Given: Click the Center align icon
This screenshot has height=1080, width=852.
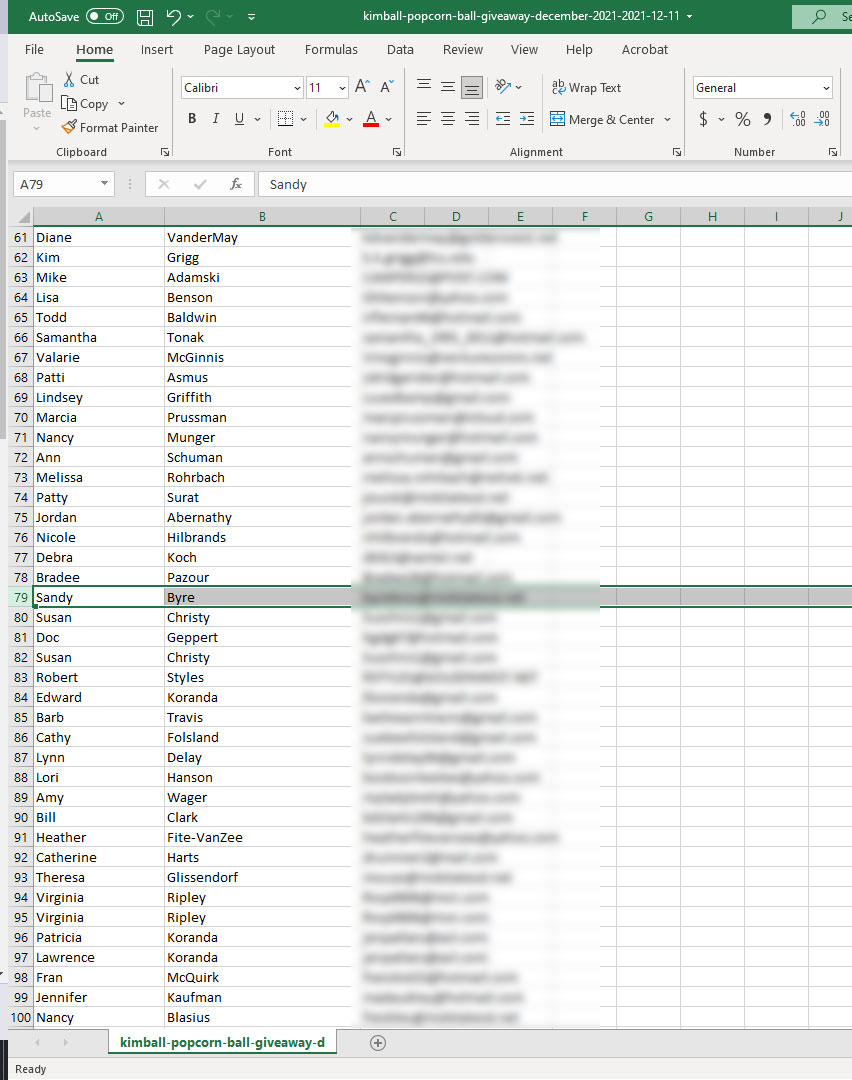Looking at the screenshot, I should tap(448, 119).
